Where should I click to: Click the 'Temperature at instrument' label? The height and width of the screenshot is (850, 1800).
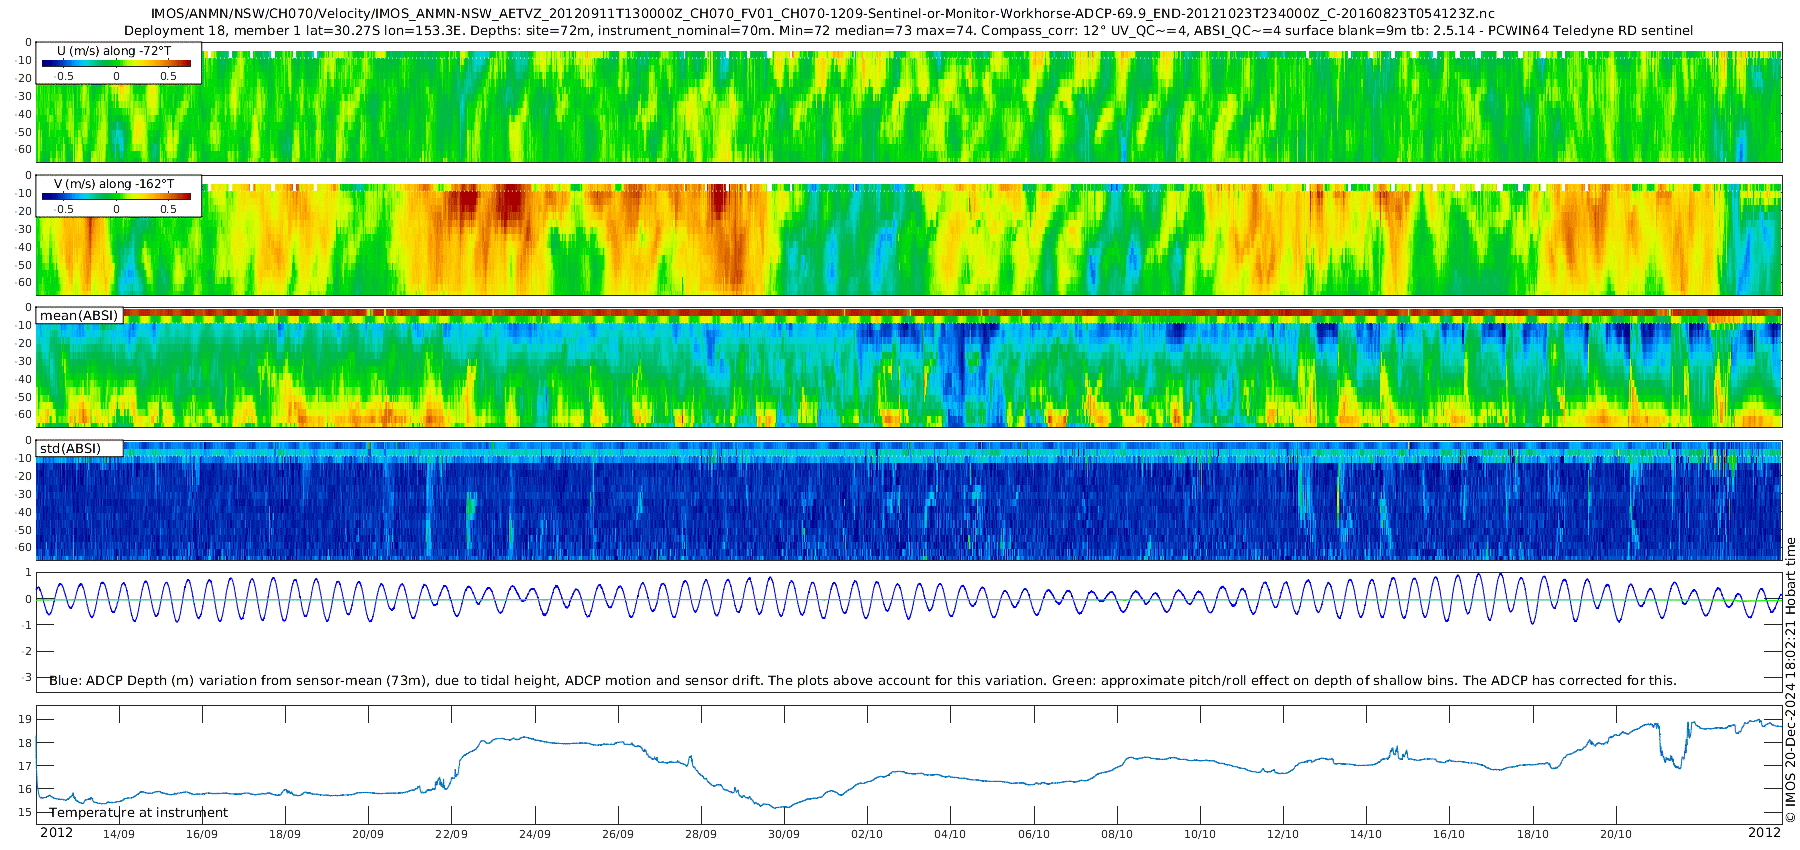coord(138,813)
